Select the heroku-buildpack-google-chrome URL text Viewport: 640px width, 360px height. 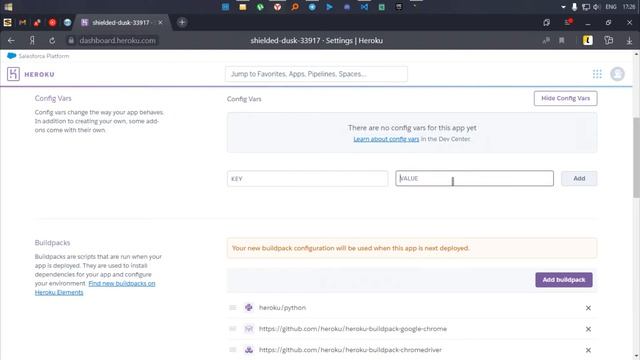pyautogui.click(x=353, y=329)
